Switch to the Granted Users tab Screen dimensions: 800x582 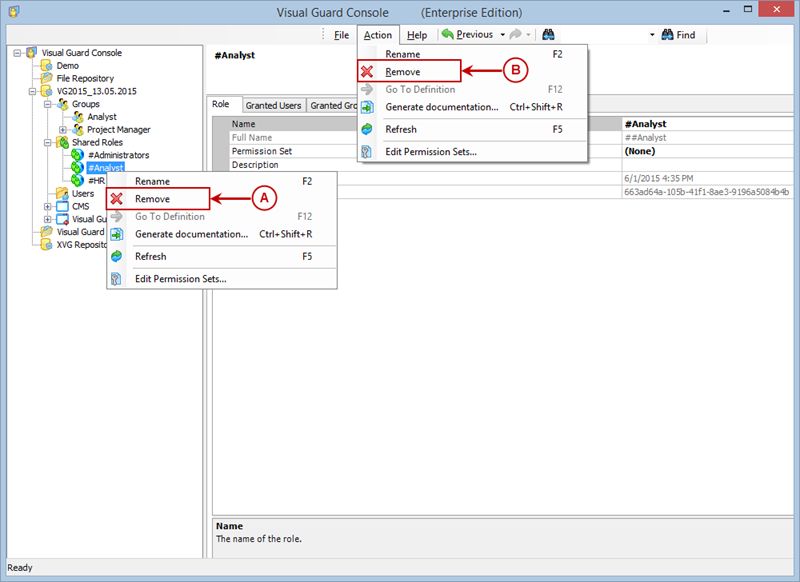tap(273, 106)
